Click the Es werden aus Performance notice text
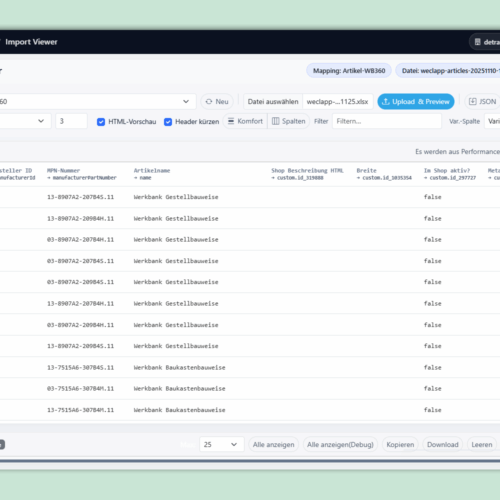This screenshot has width=500, height=500. click(x=457, y=152)
